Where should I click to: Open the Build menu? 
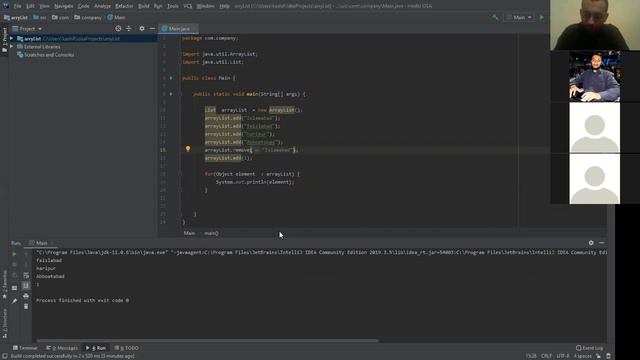coord(144,6)
